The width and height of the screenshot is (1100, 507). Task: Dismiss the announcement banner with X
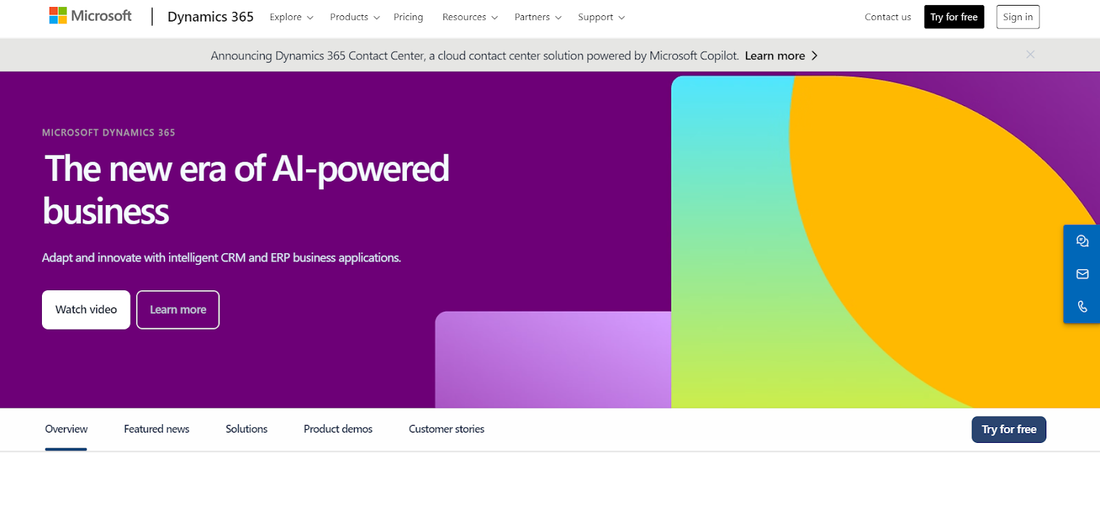click(1030, 55)
